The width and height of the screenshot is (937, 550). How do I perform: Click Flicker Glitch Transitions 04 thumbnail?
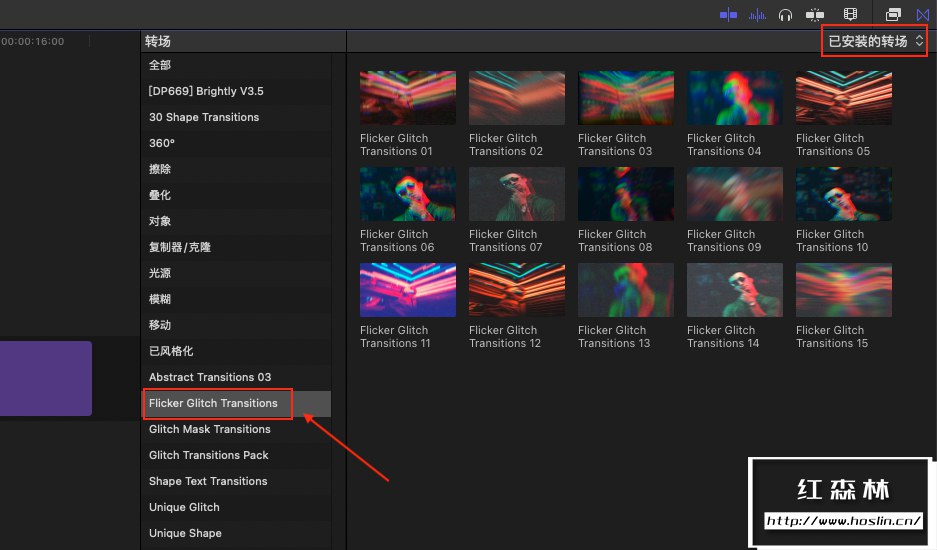(x=735, y=98)
